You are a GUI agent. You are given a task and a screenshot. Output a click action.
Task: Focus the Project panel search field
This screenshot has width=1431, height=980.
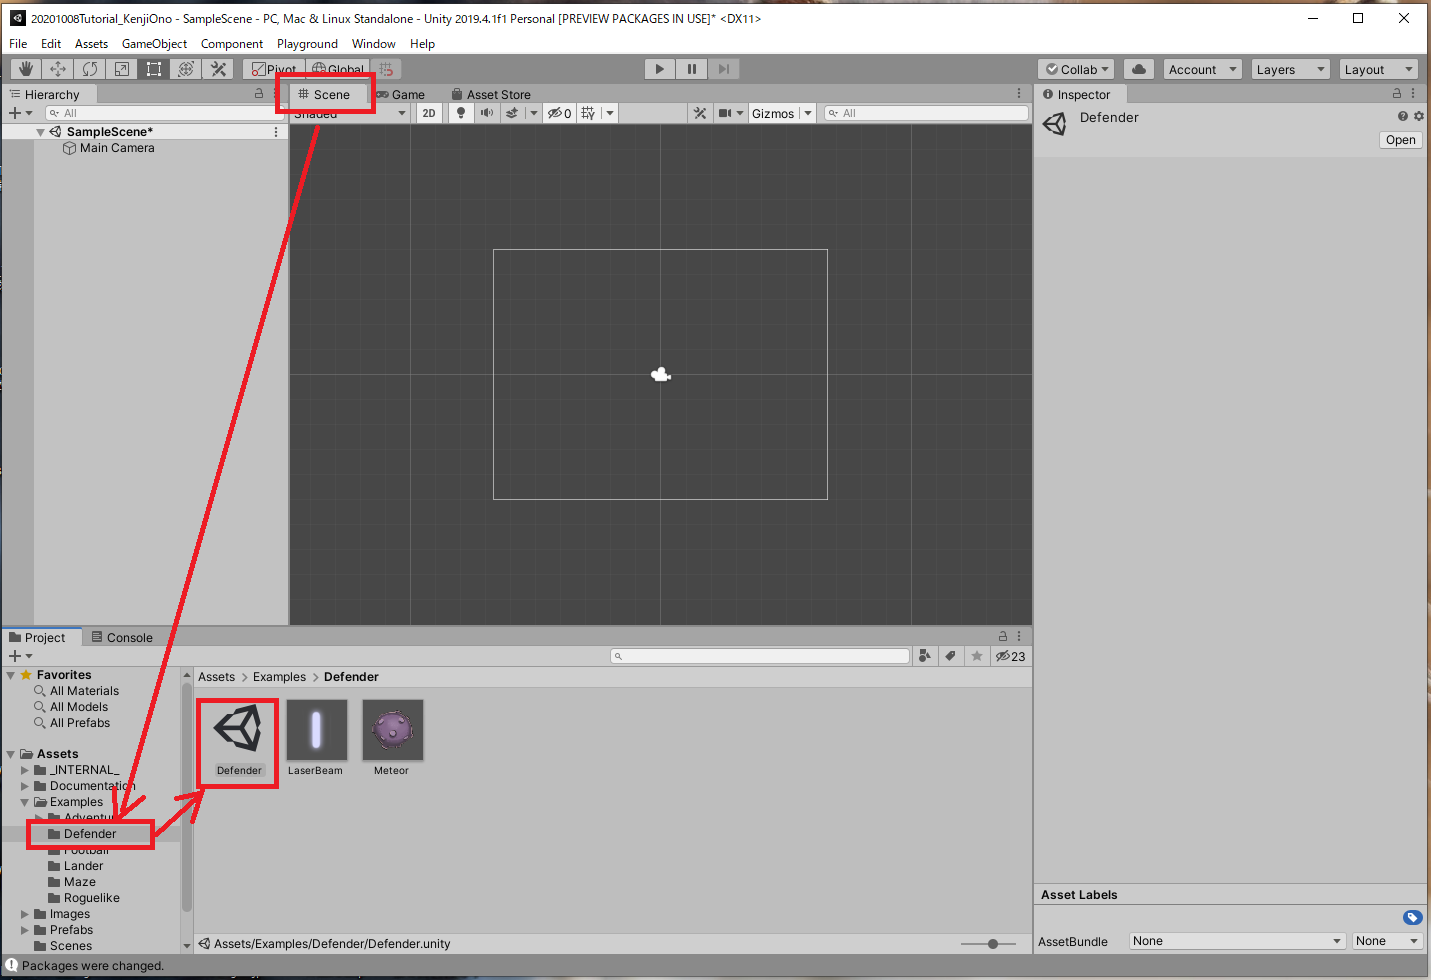(760, 656)
